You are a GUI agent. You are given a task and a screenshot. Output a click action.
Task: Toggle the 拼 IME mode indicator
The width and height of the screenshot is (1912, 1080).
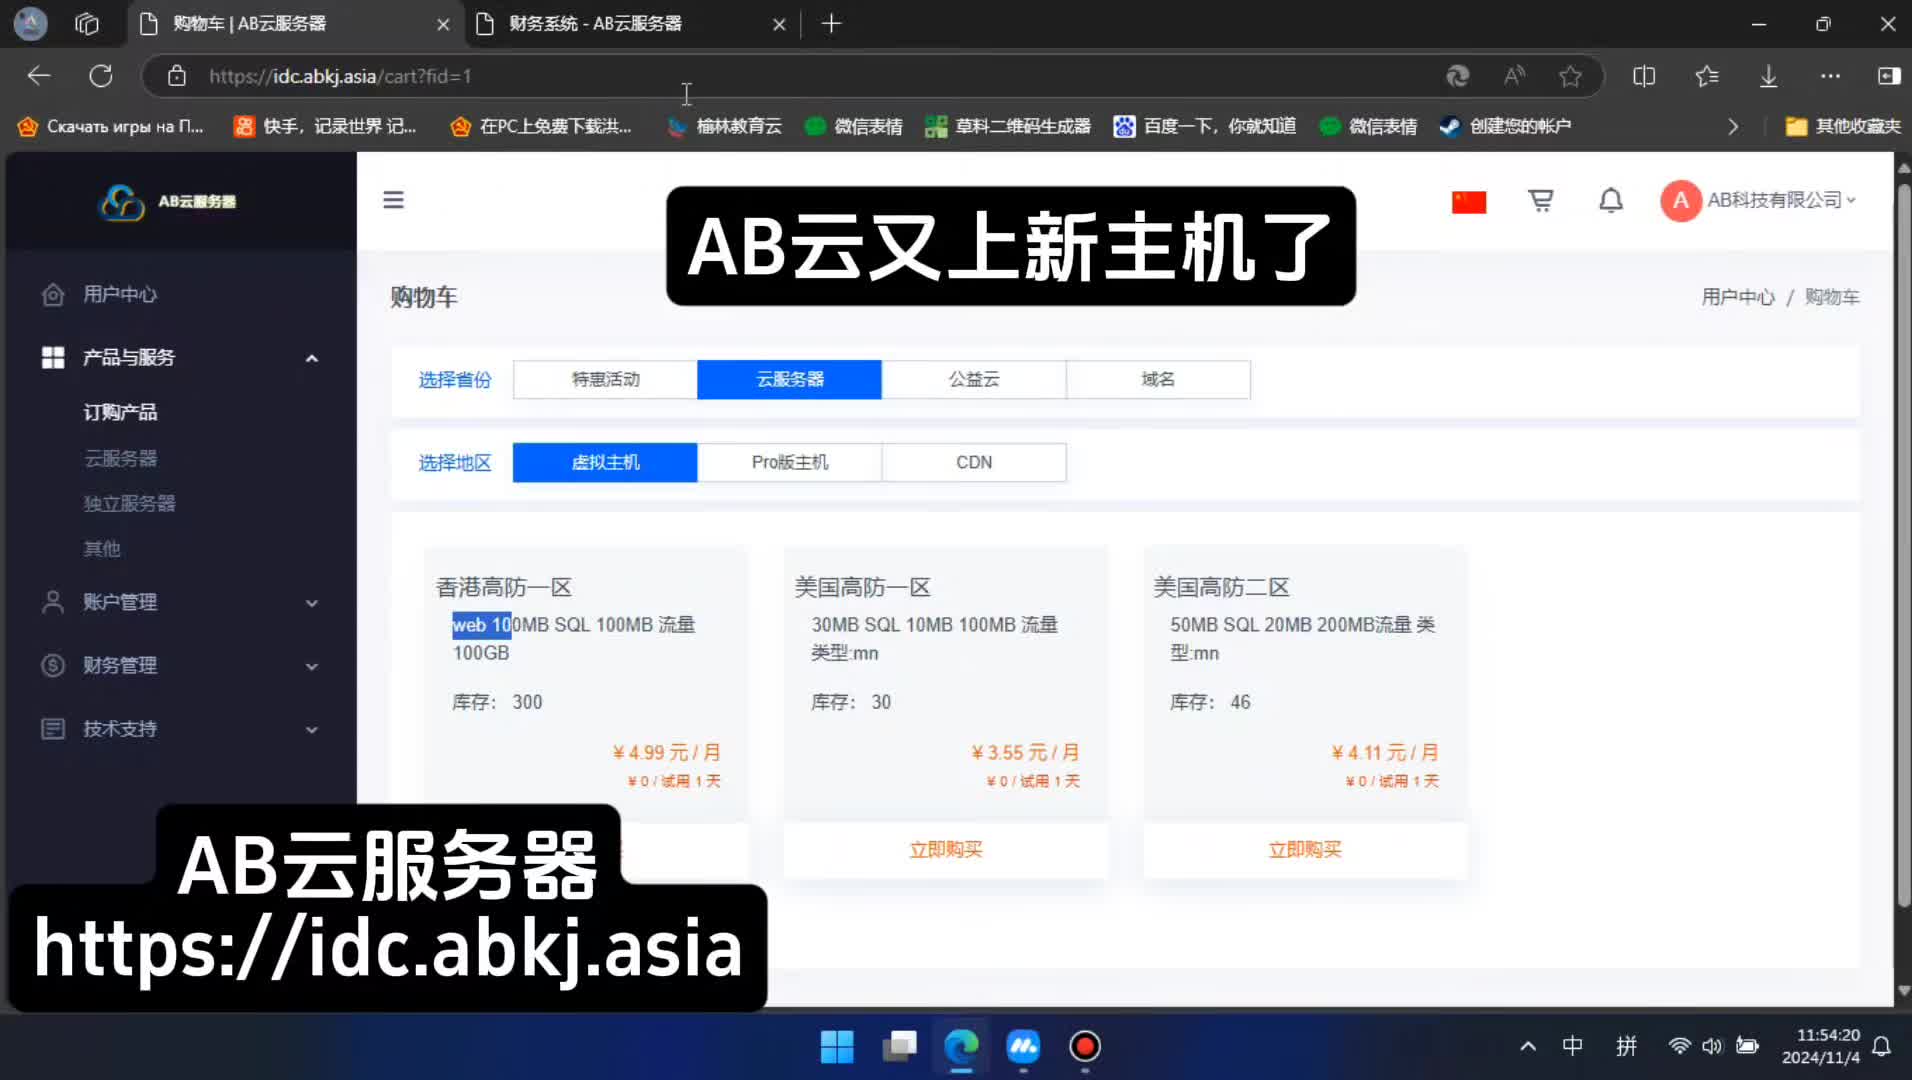[x=1627, y=1047]
